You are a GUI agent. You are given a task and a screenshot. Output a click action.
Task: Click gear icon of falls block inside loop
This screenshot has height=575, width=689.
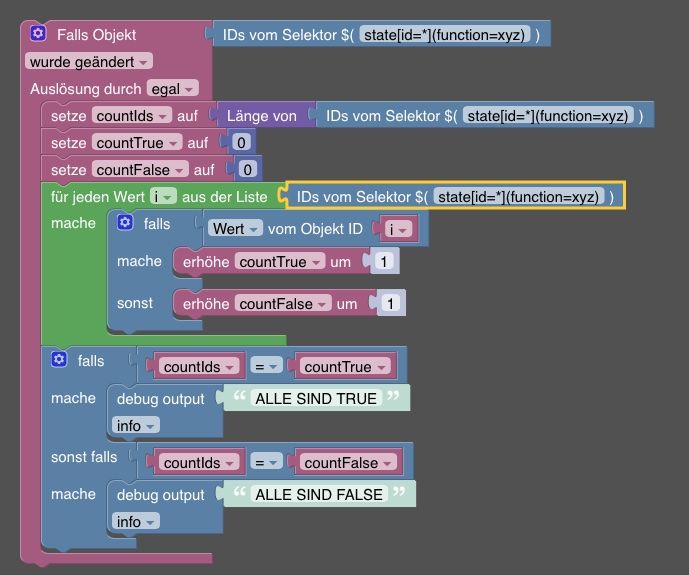[x=125, y=222]
